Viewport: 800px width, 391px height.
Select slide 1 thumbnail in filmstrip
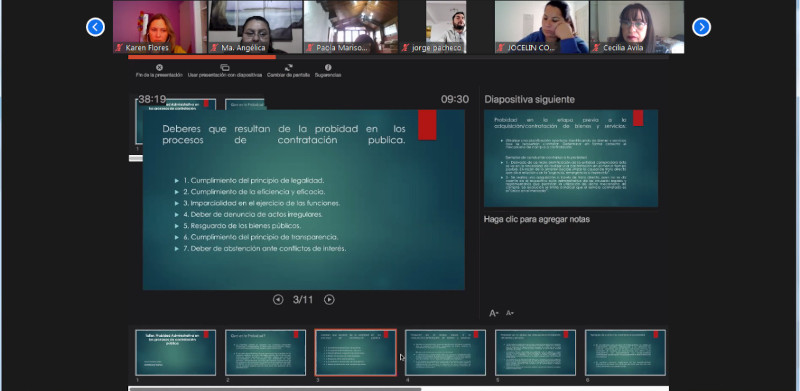(x=176, y=353)
